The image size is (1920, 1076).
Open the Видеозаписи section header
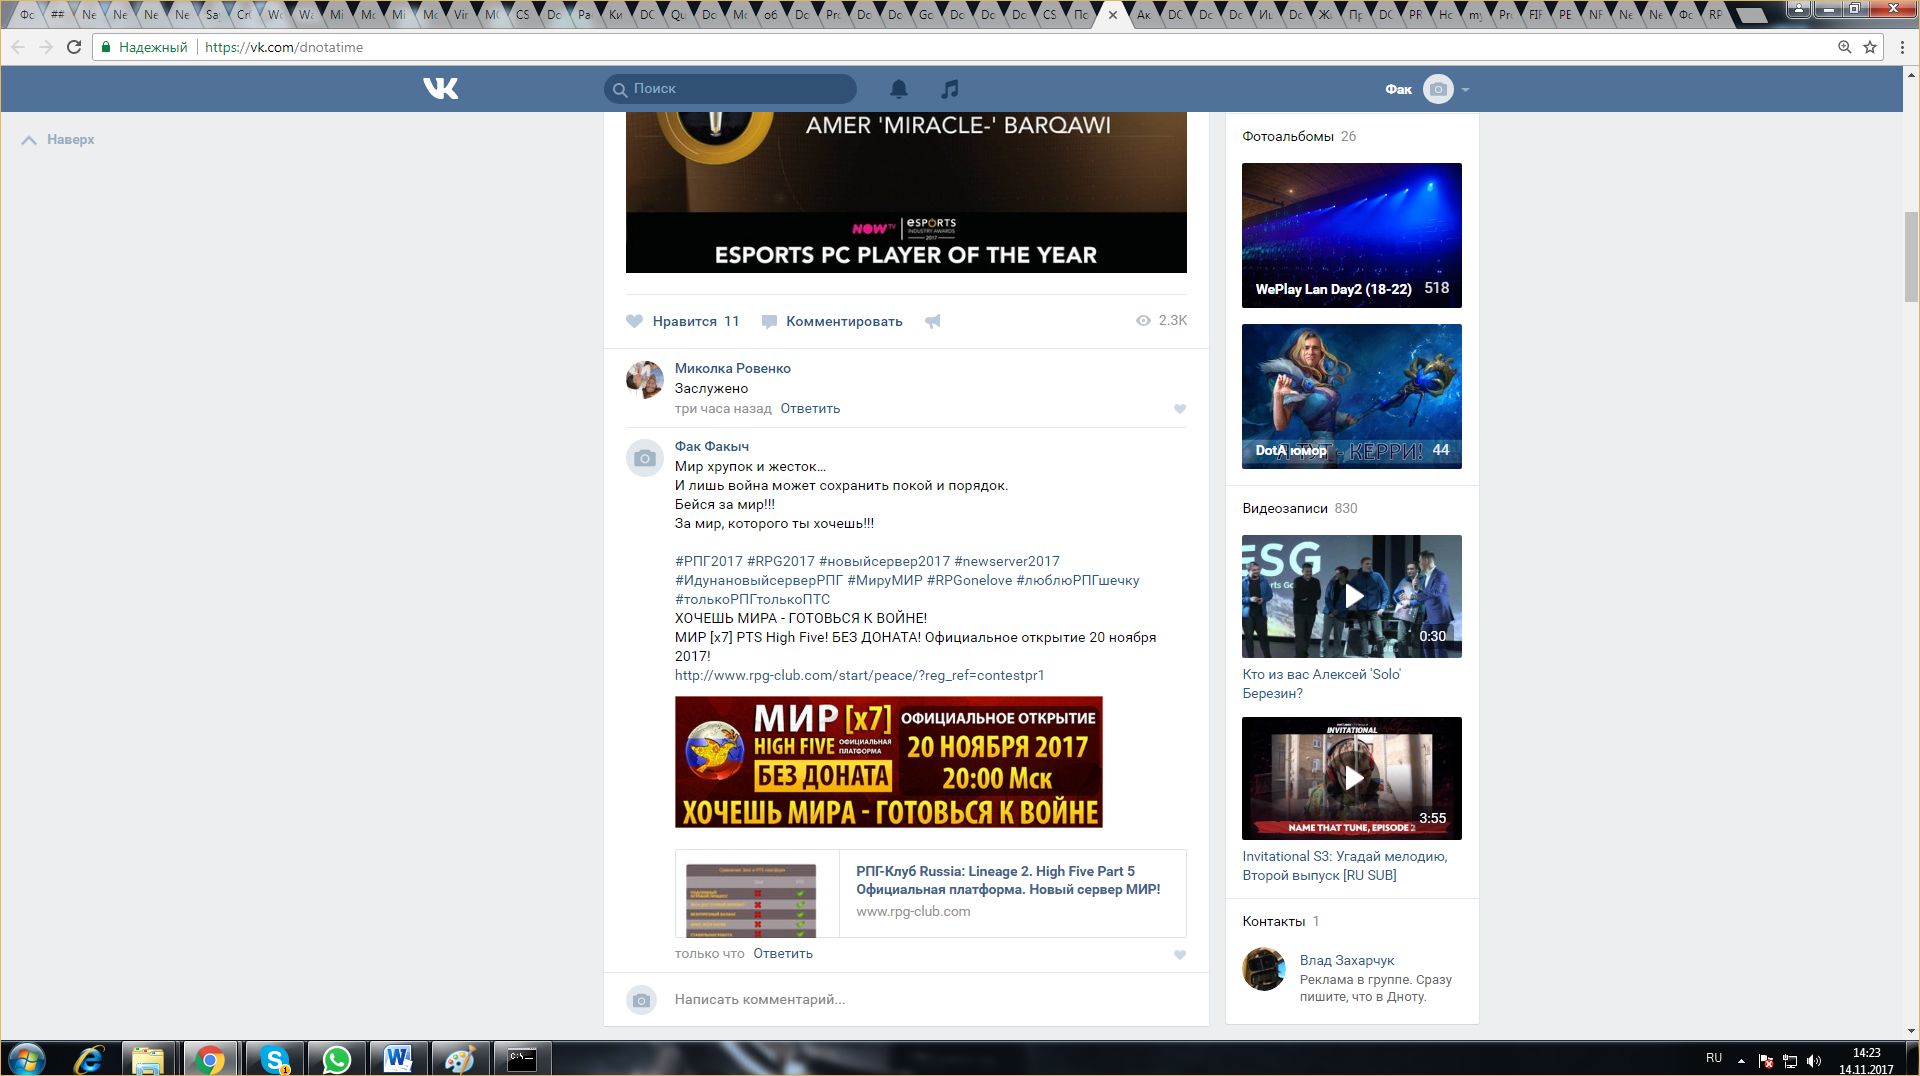(x=1299, y=508)
